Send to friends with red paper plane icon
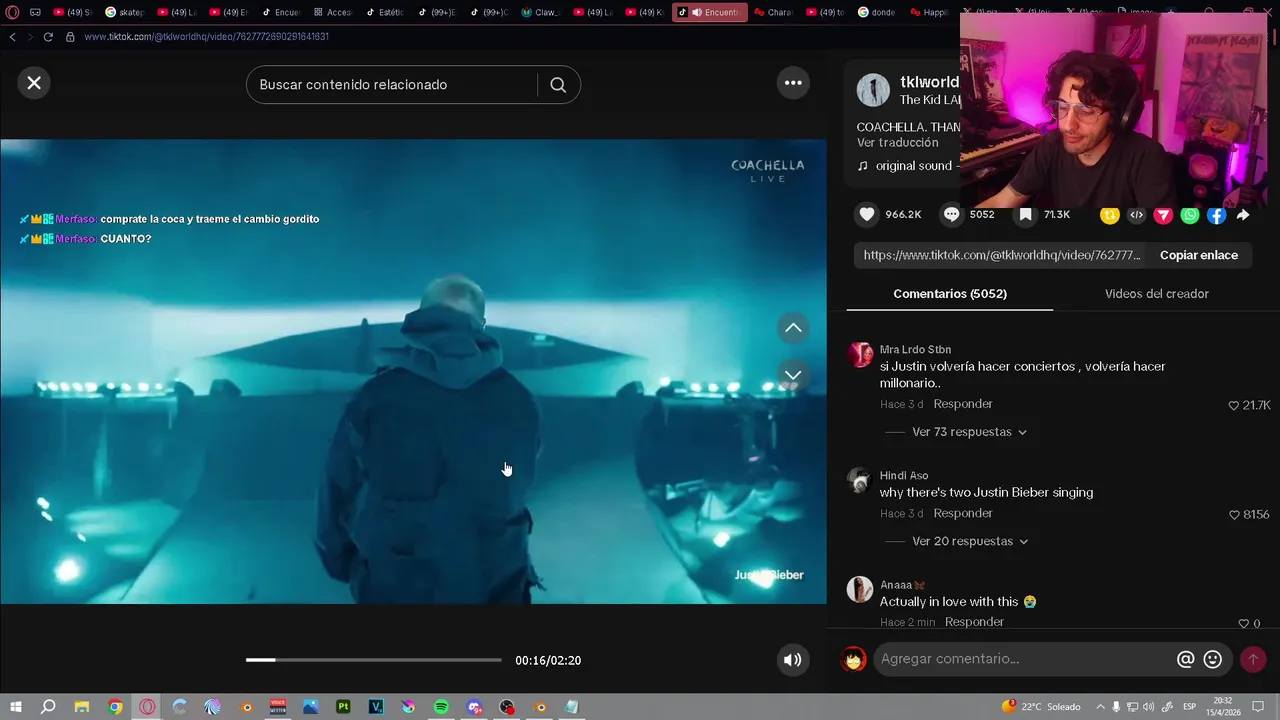The width and height of the screenshot is (1280, 720). click(1163, 215)
